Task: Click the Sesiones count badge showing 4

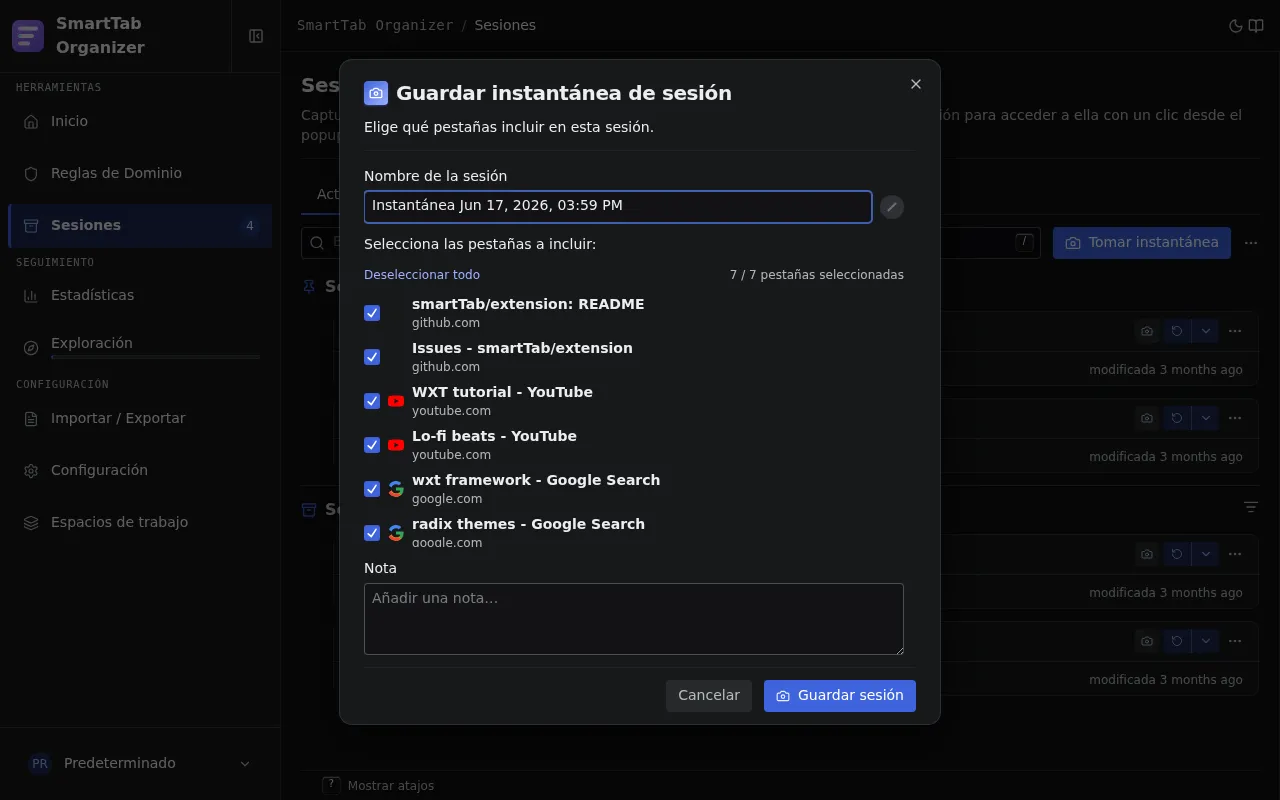Action: (250, 225)
